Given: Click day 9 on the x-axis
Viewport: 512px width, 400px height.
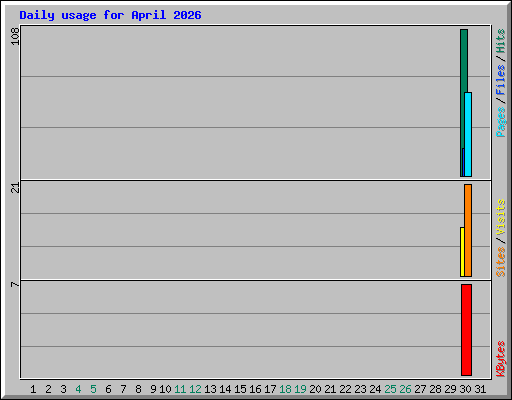Looking at the screenshot, I should pos(153,389).
